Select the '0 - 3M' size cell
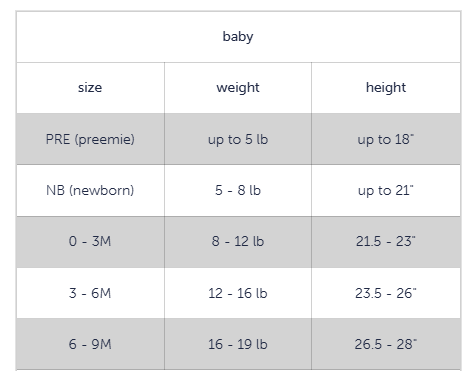This screenshot has height=371, width=474. (90, 242)
